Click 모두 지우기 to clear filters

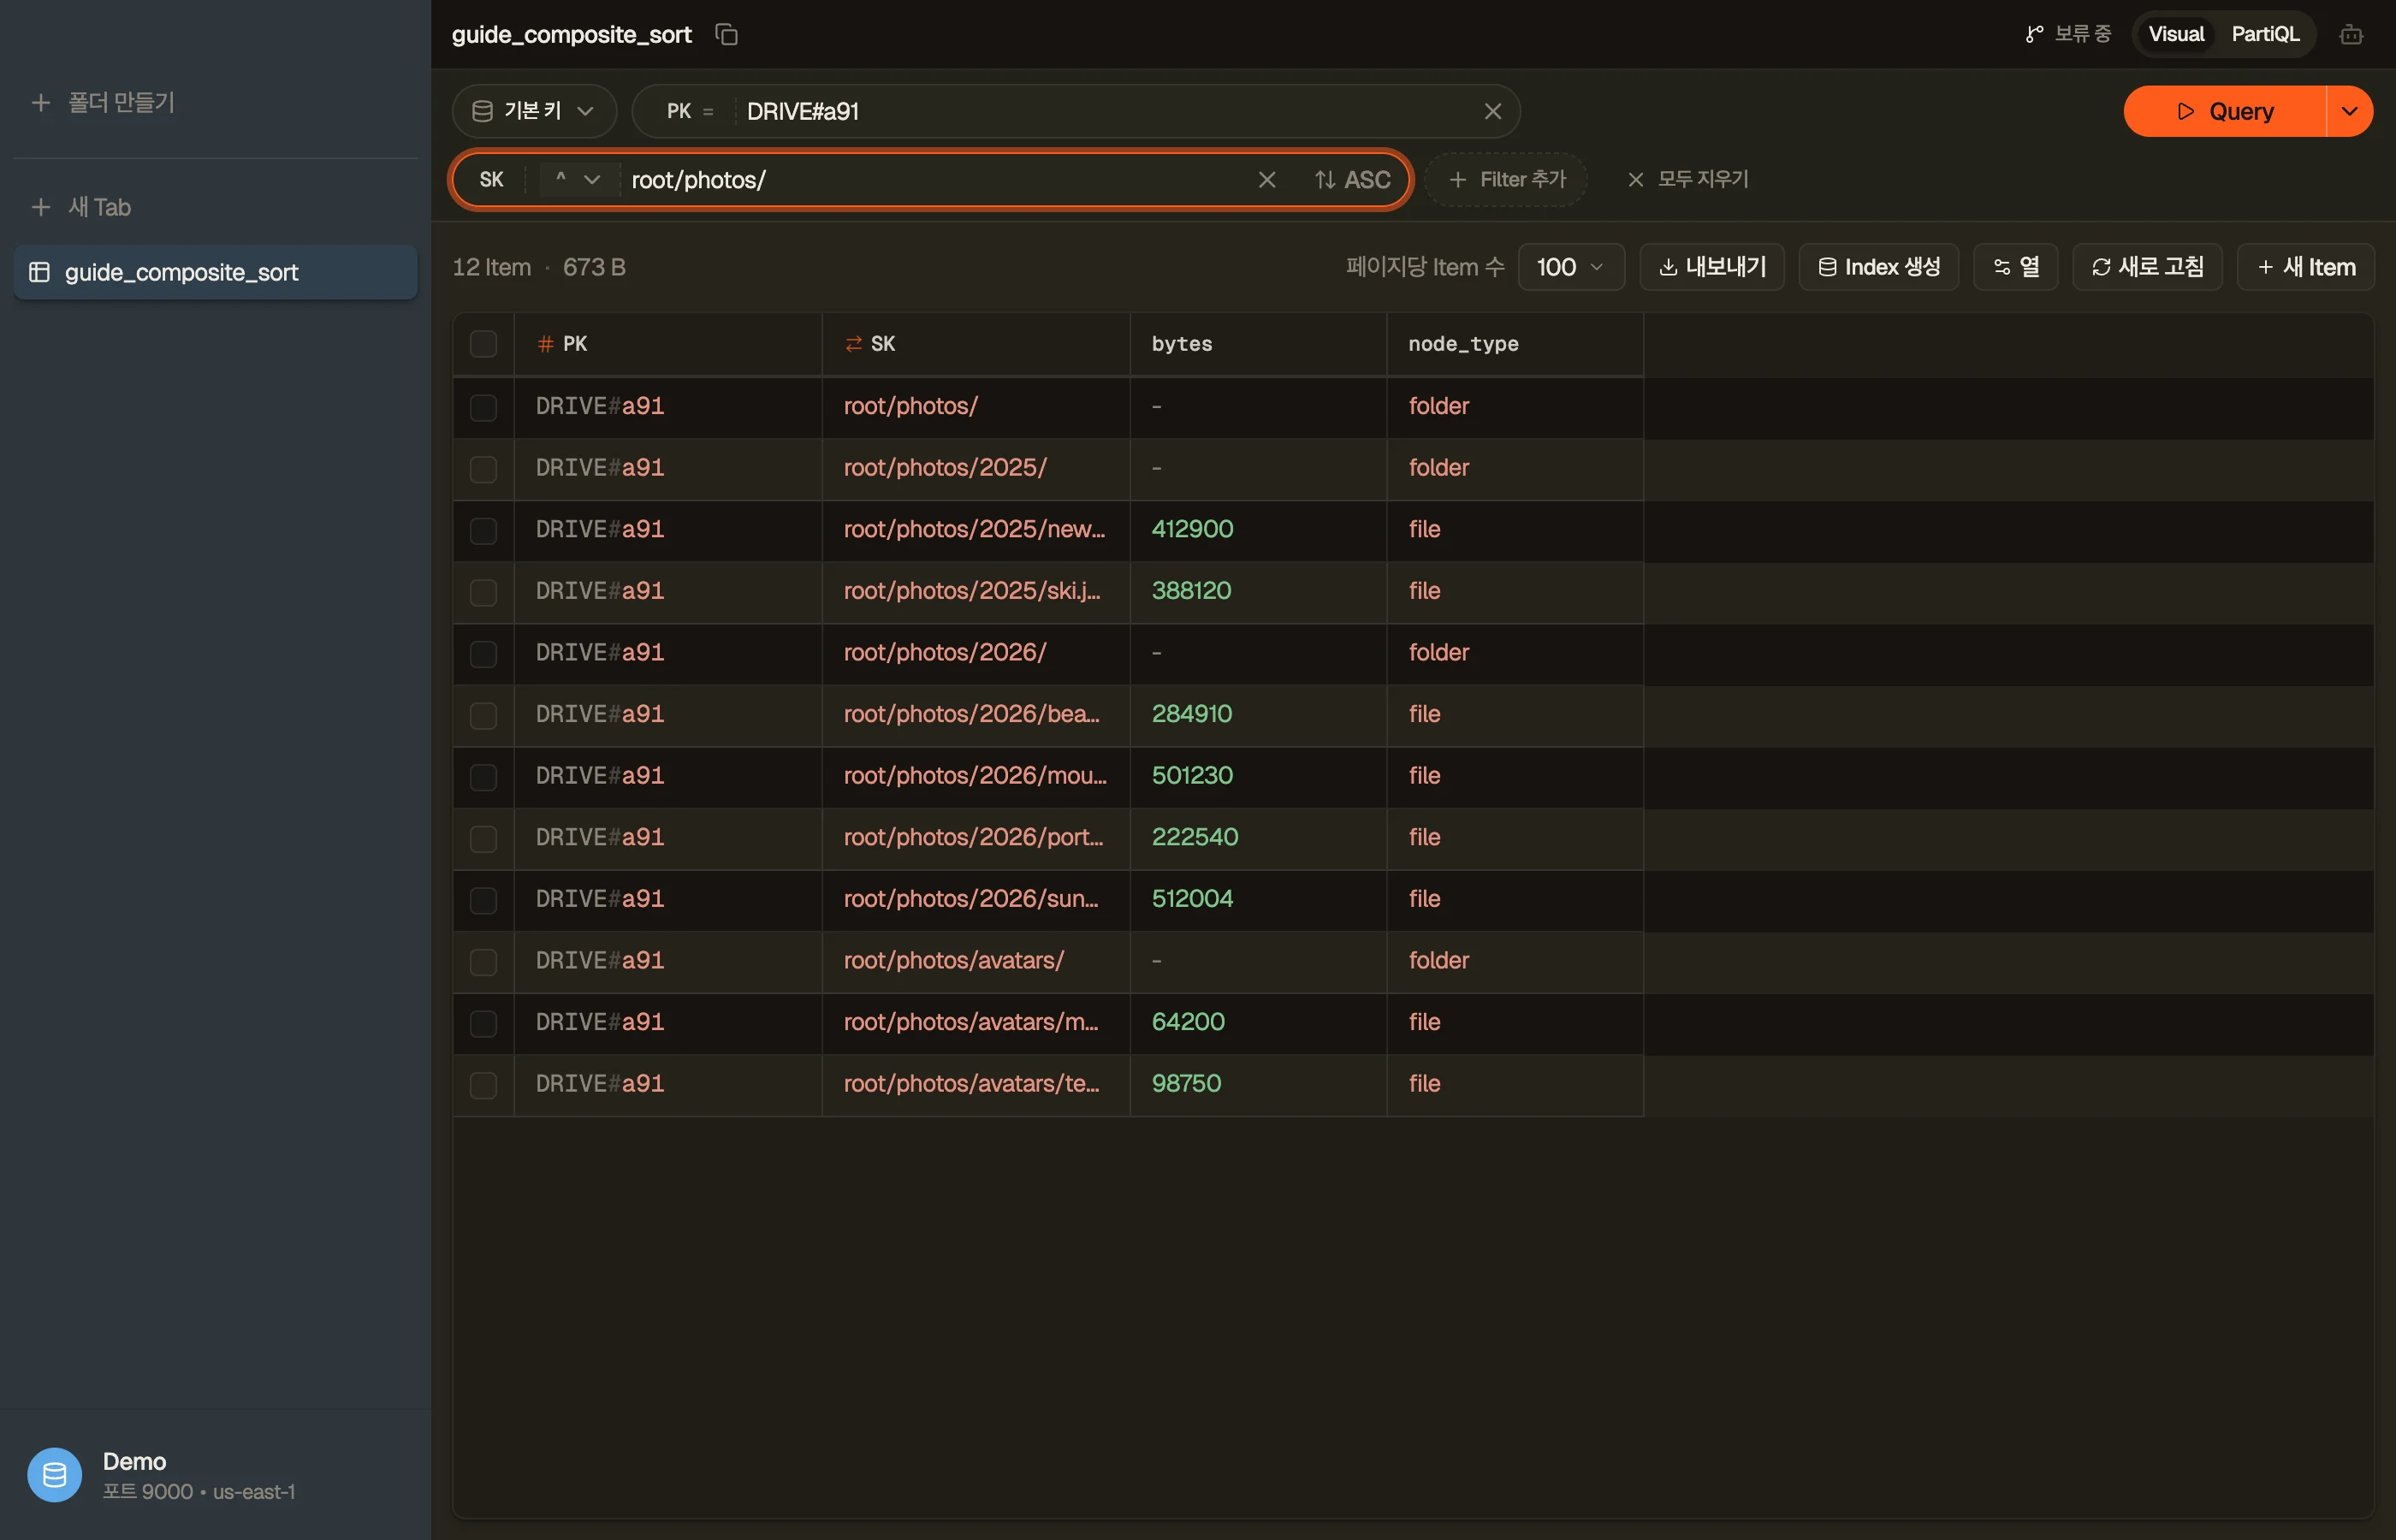(x=1688, y=180)
